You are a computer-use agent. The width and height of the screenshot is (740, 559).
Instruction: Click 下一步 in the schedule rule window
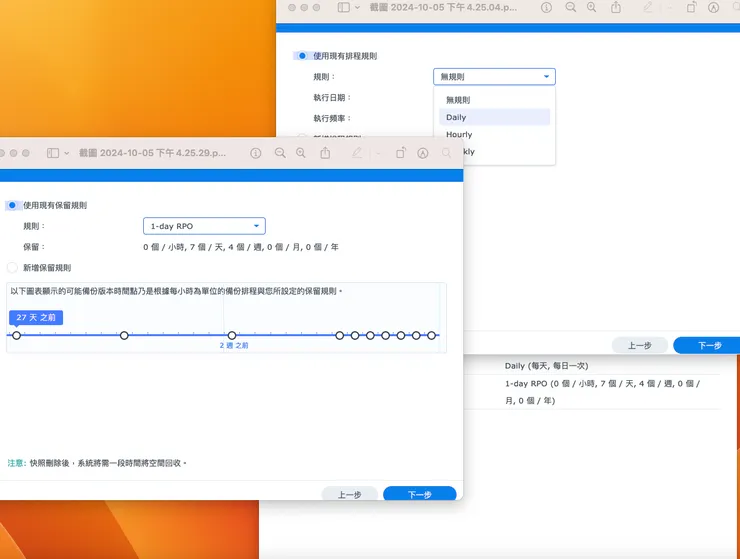point(709,346)
